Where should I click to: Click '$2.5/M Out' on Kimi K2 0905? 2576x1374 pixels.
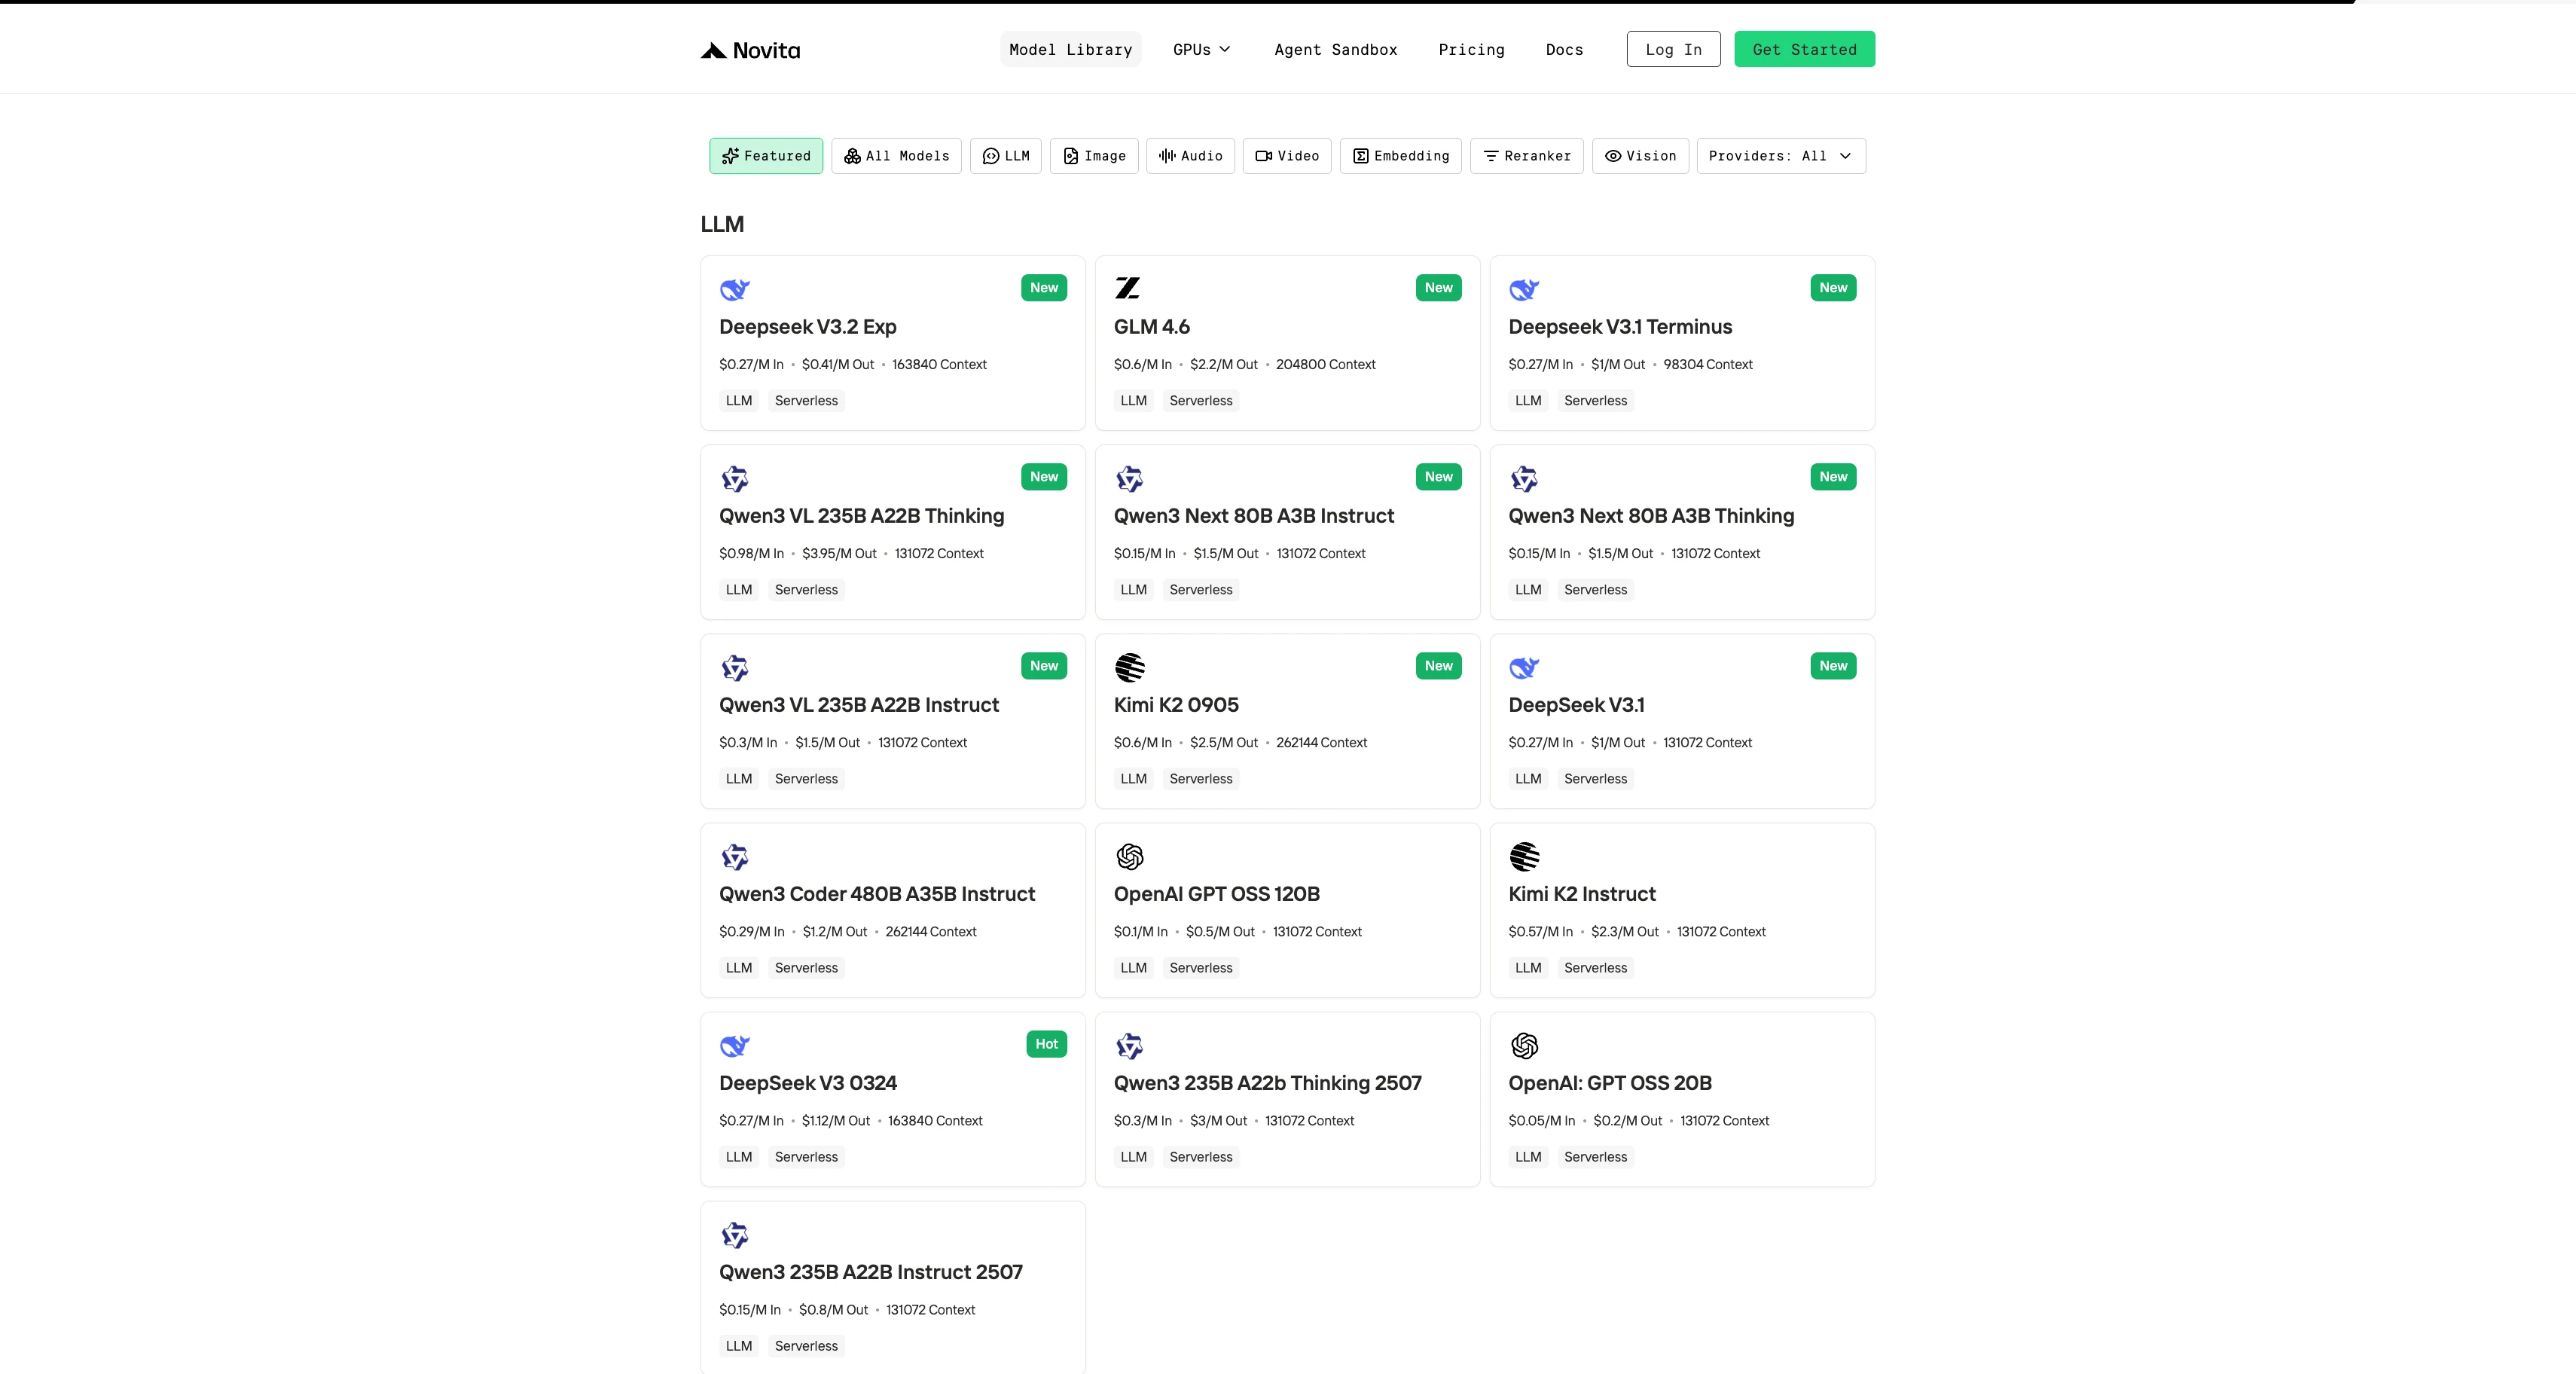tap(1223, 743)
